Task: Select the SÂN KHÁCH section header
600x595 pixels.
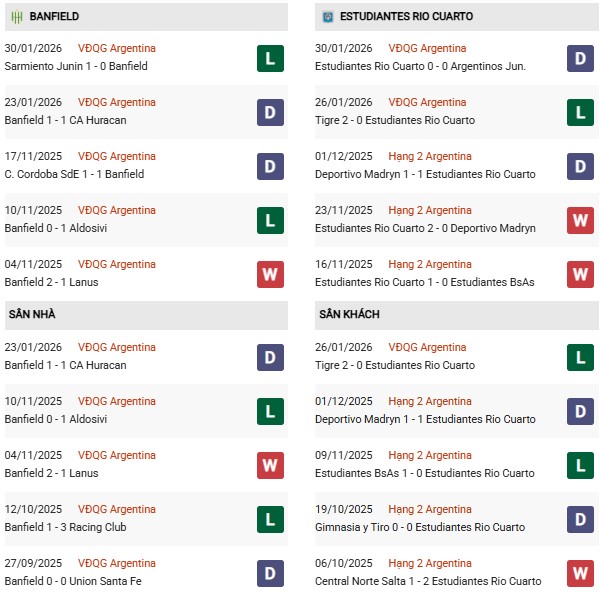Action: [349, 314]
